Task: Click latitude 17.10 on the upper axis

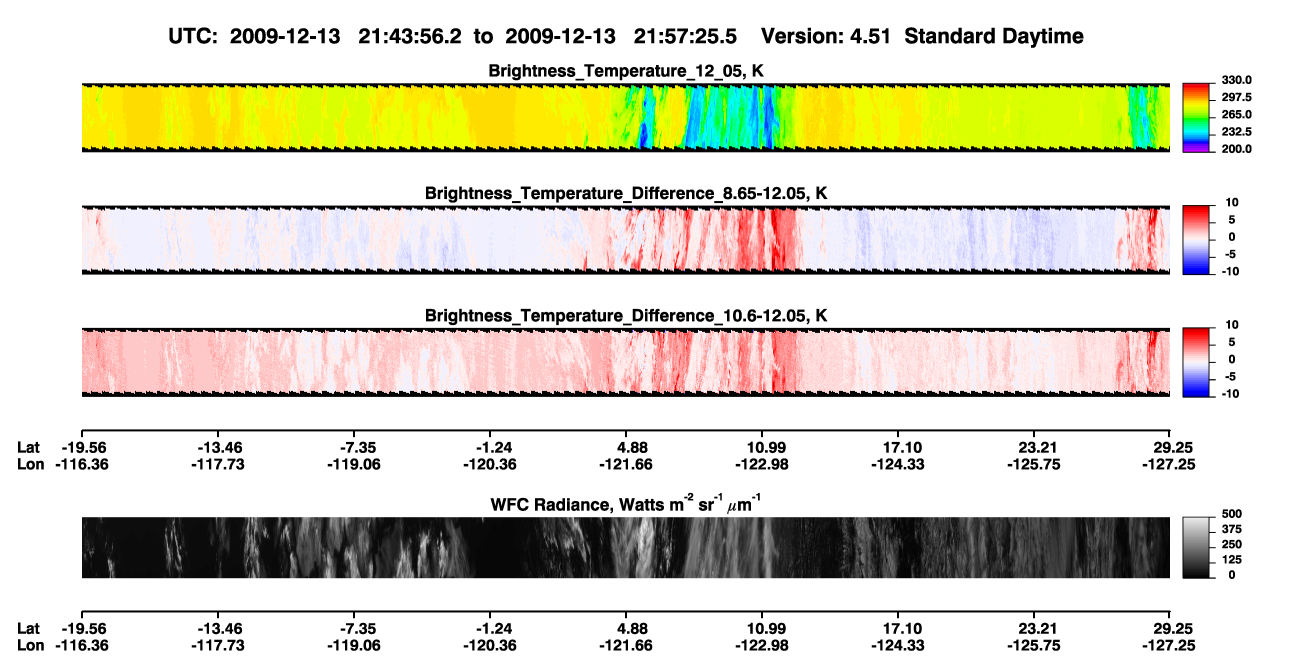Action: 898,447
